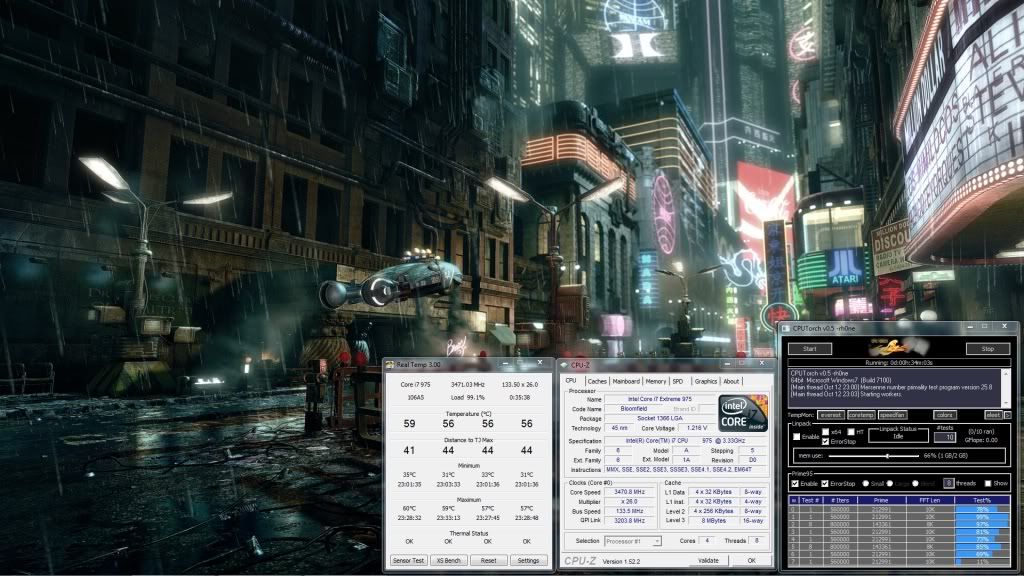This screenshot has width=1024, height=576.
Task: Click the Reset button in Real Temp
Action: tap(488, 560)
